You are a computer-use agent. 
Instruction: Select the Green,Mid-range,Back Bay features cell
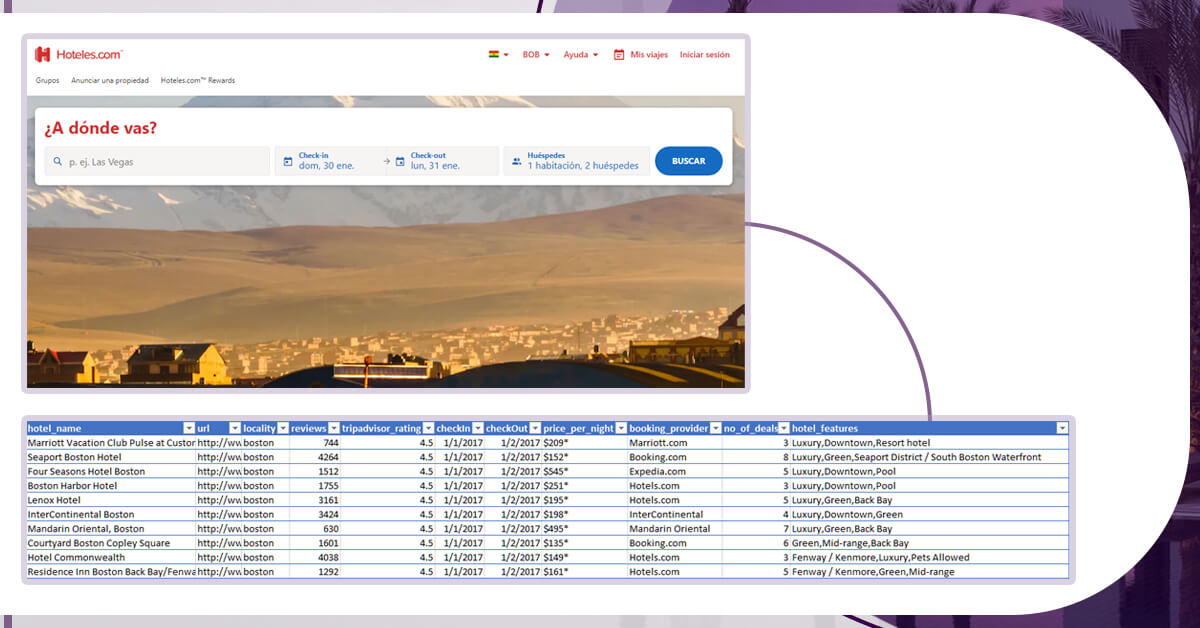point(930,543)
